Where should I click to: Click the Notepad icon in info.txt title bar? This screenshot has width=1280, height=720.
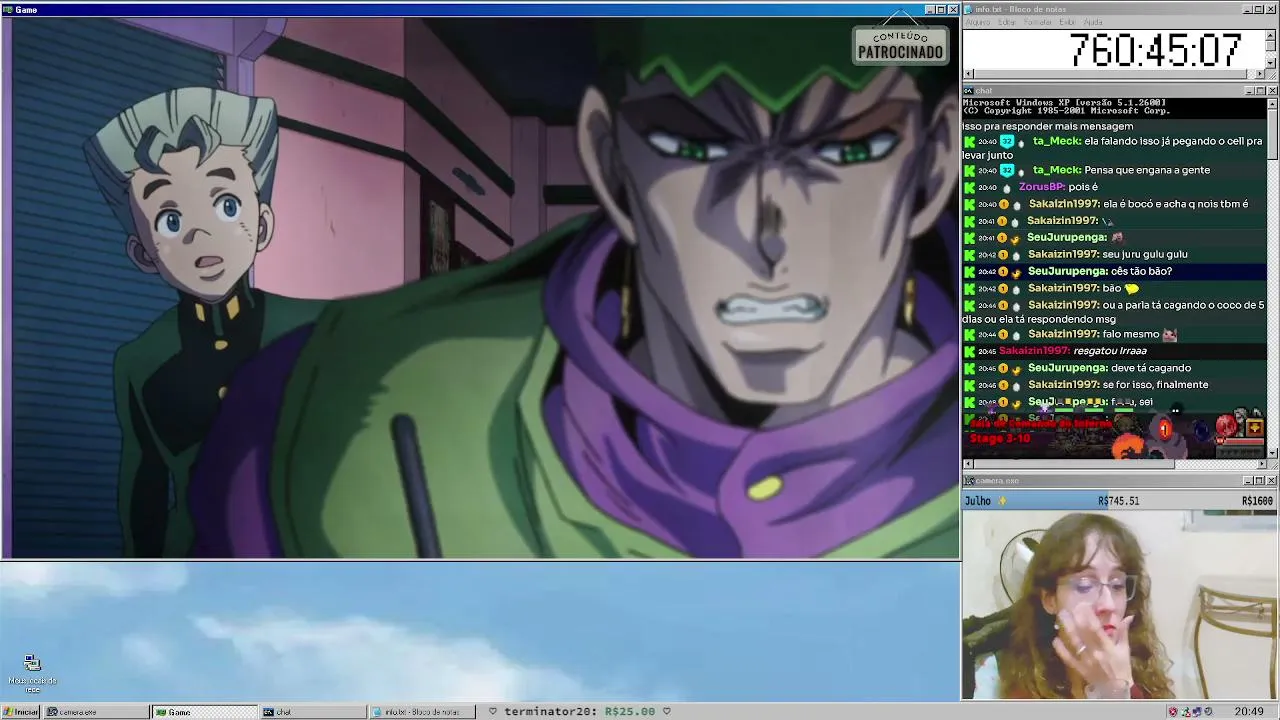(969, 9)
